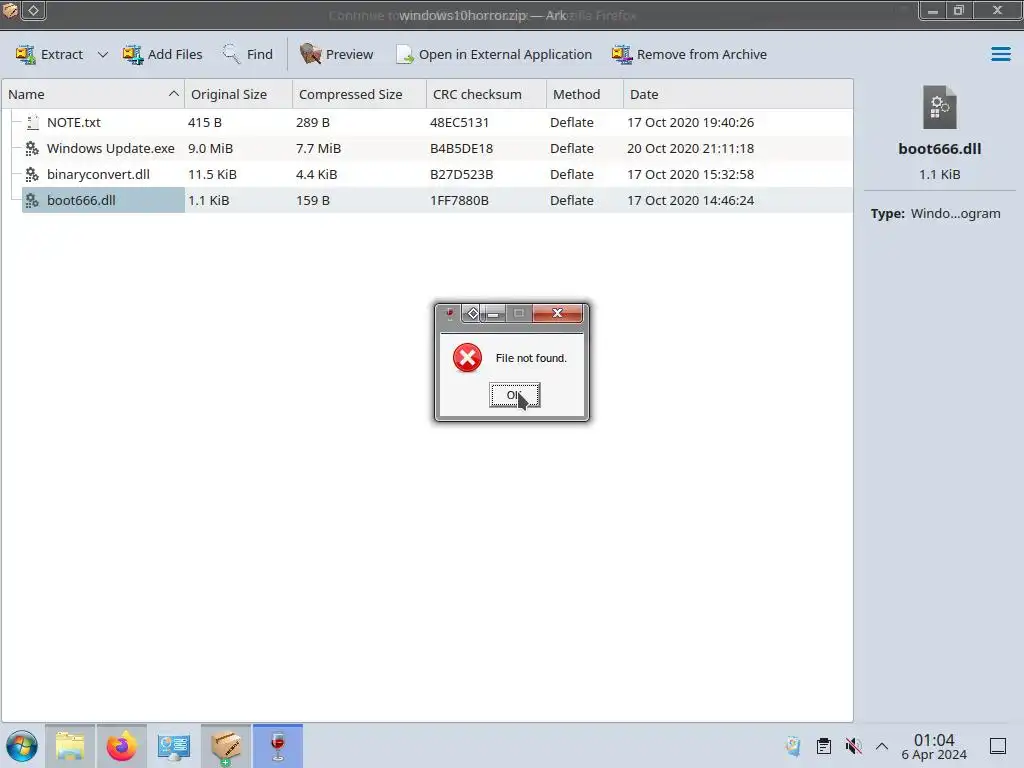
Task: Click the red error icon in dialog
Action: tap(468, 358)
